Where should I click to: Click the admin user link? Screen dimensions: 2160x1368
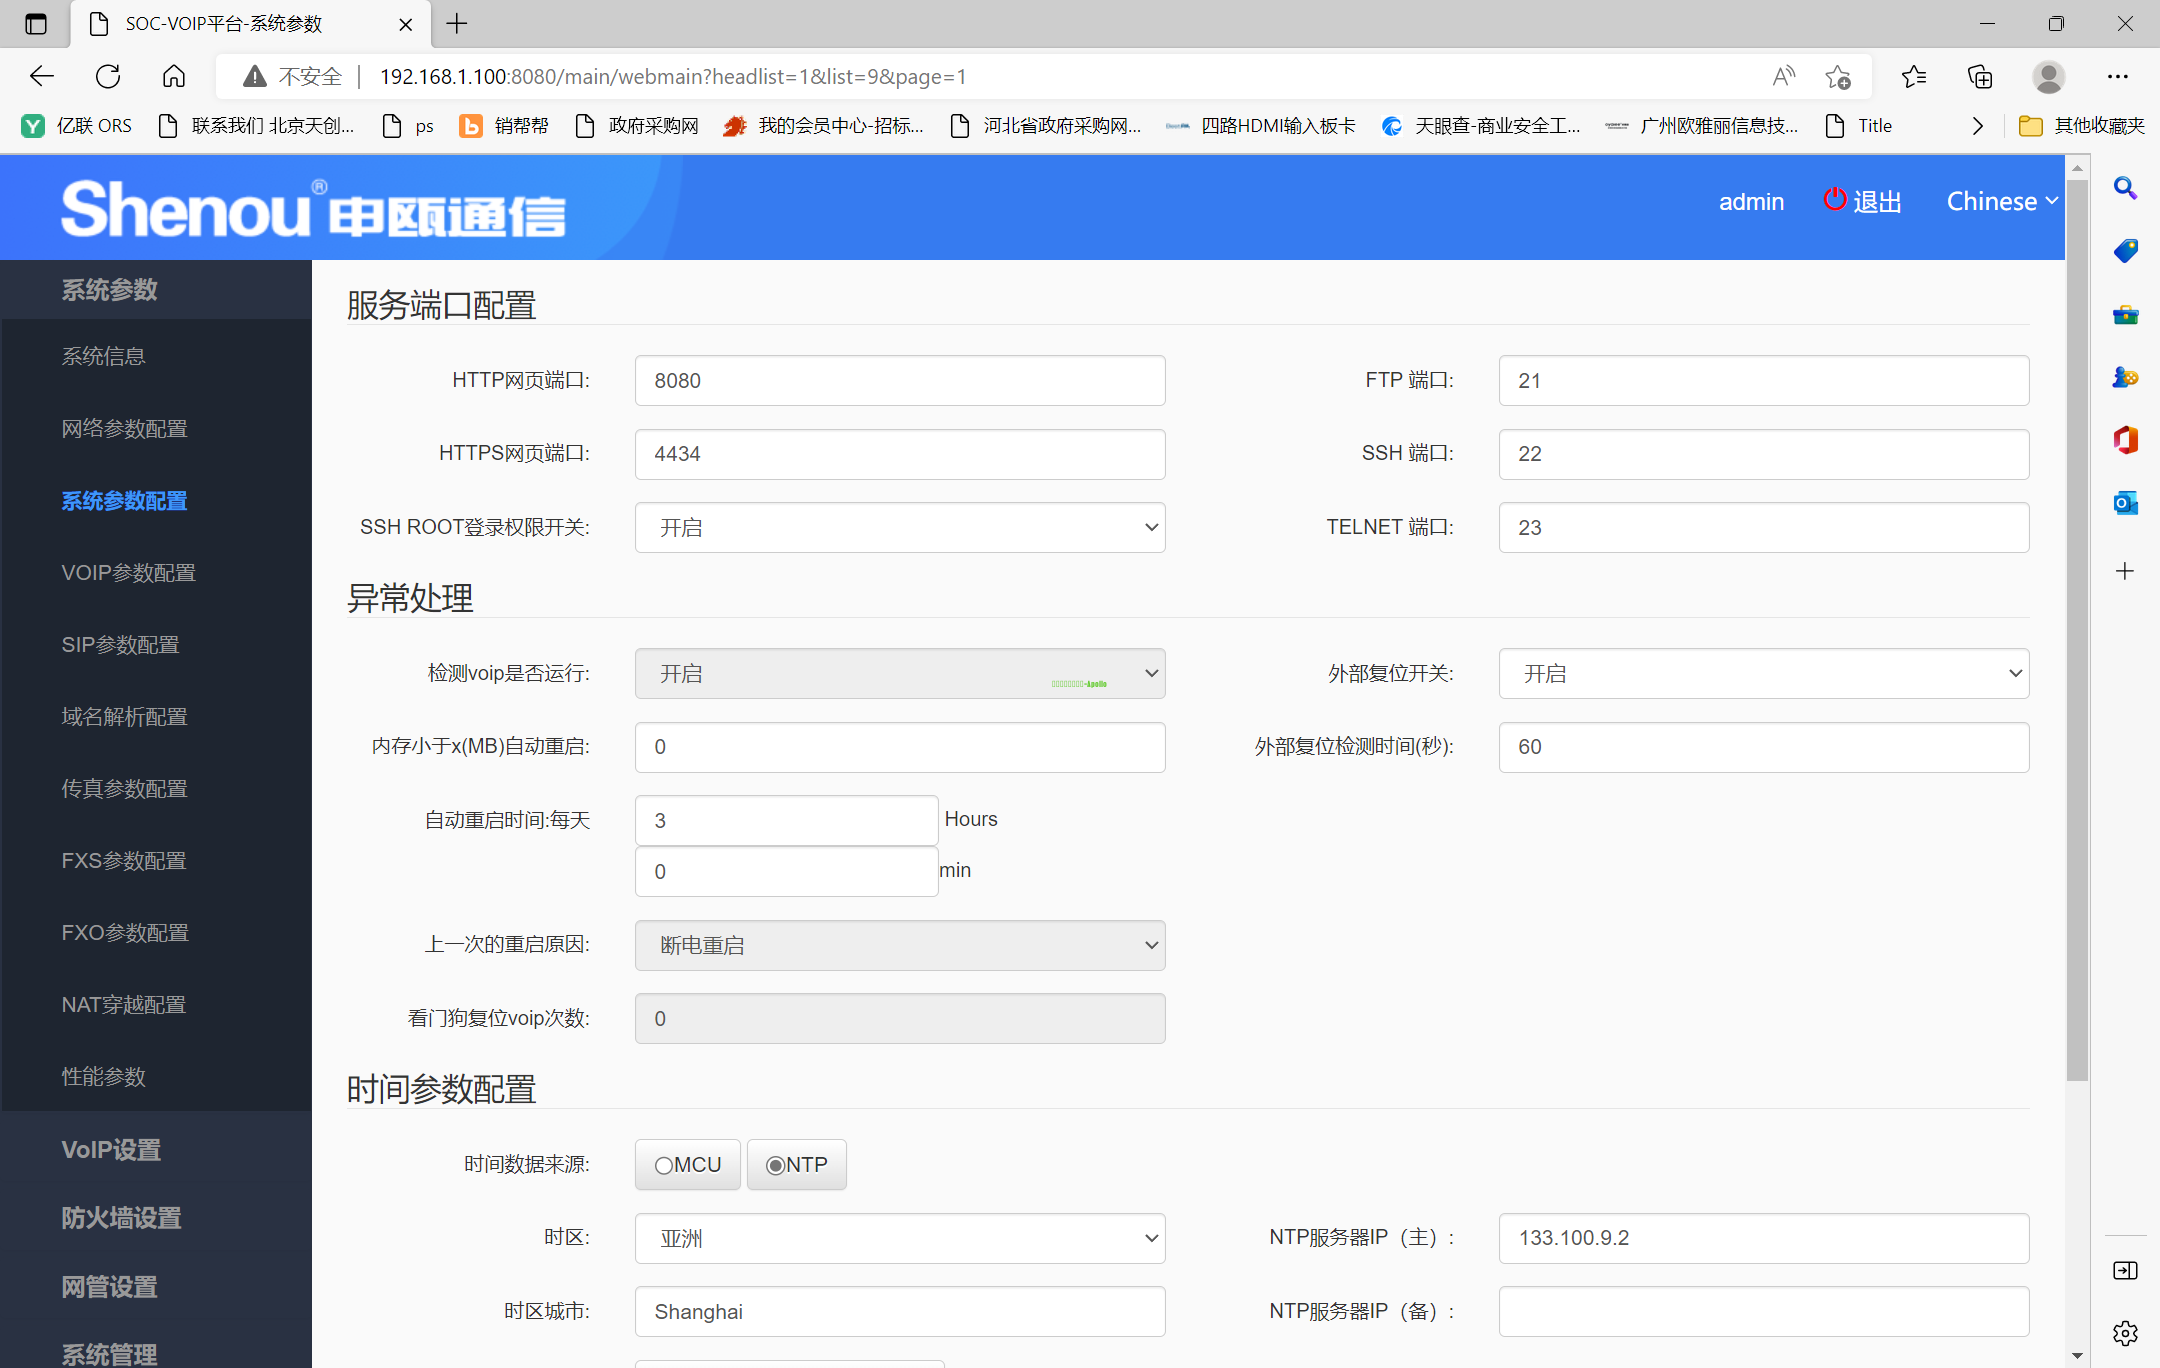point(1750,201)
